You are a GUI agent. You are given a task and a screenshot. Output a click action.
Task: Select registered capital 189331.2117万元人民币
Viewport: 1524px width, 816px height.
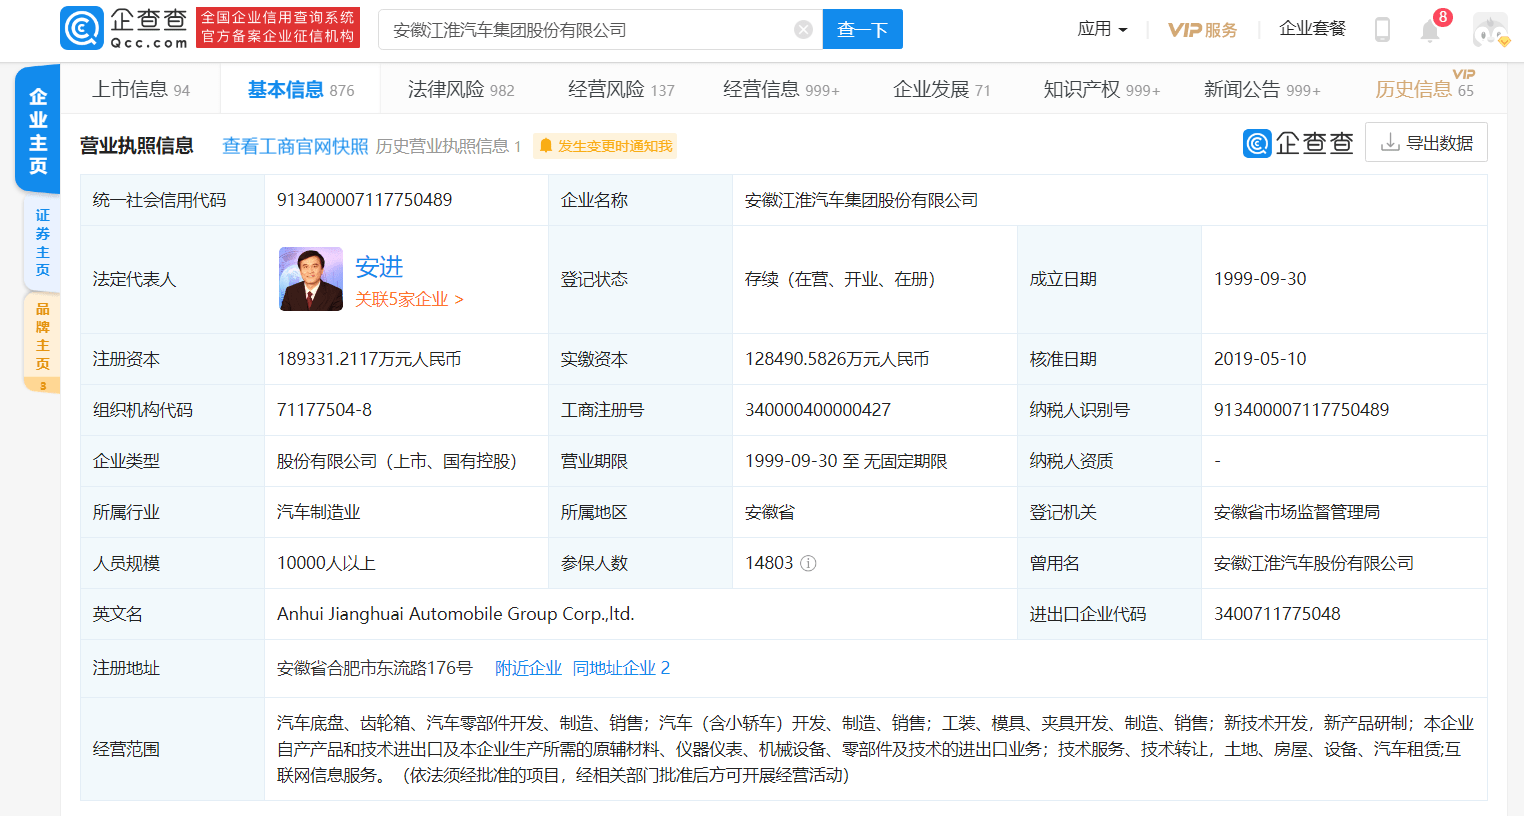[x=369, y=359]
